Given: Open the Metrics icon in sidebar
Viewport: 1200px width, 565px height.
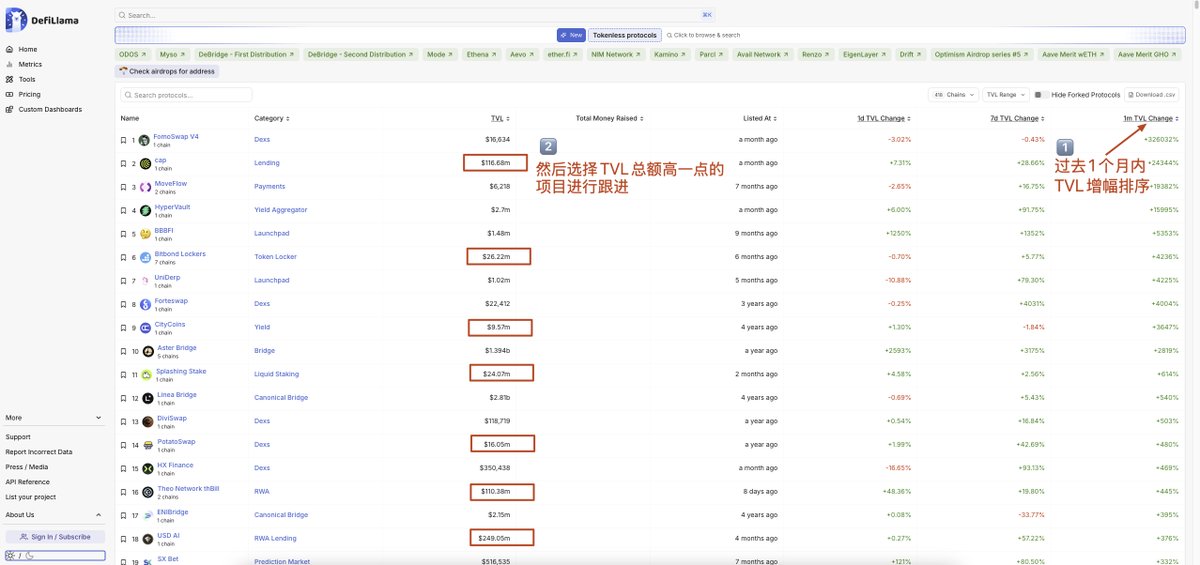Looking at the screenshot, I should 10,64.
